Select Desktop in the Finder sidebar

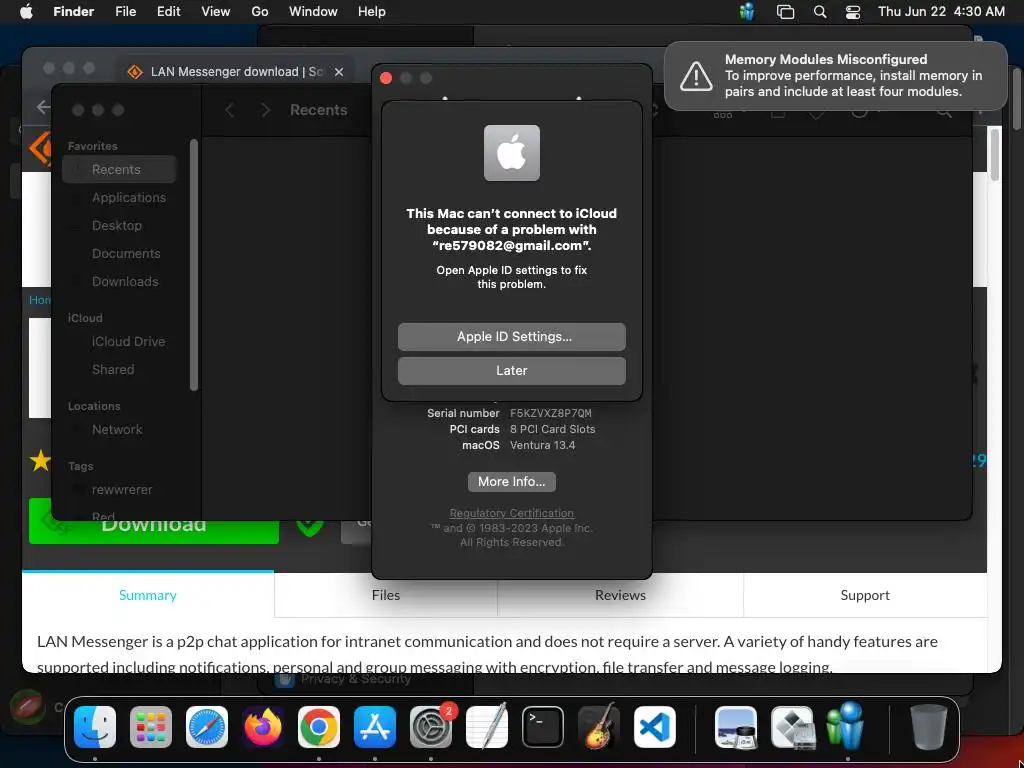coord(120,225)
